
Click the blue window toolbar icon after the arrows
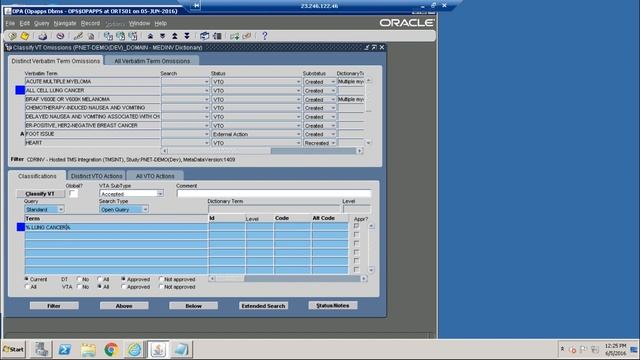pos(204,36)
